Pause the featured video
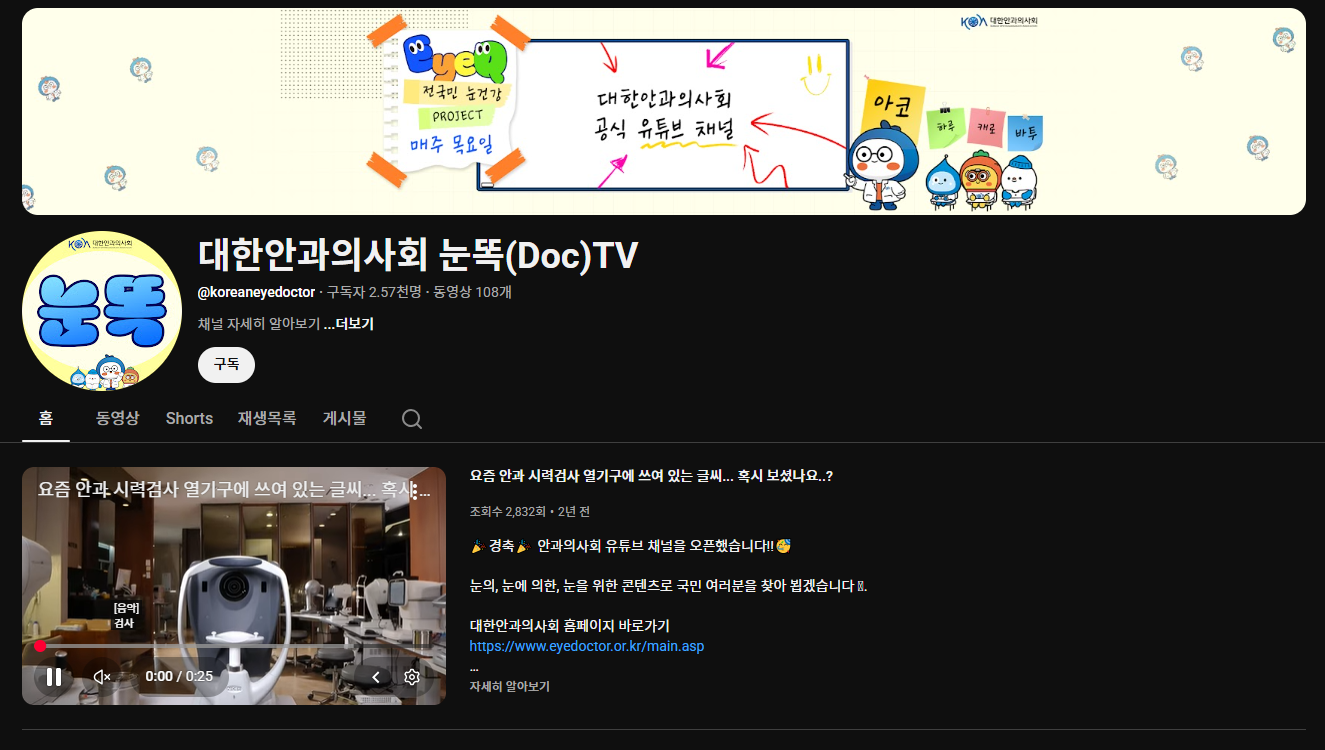 [x=54, y=677]
